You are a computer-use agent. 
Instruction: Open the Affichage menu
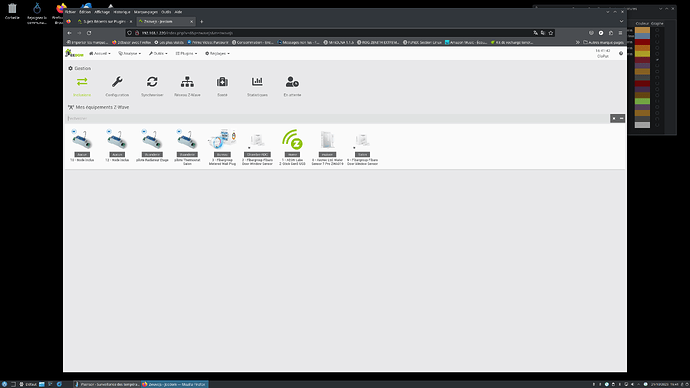[x=102, y=12]
